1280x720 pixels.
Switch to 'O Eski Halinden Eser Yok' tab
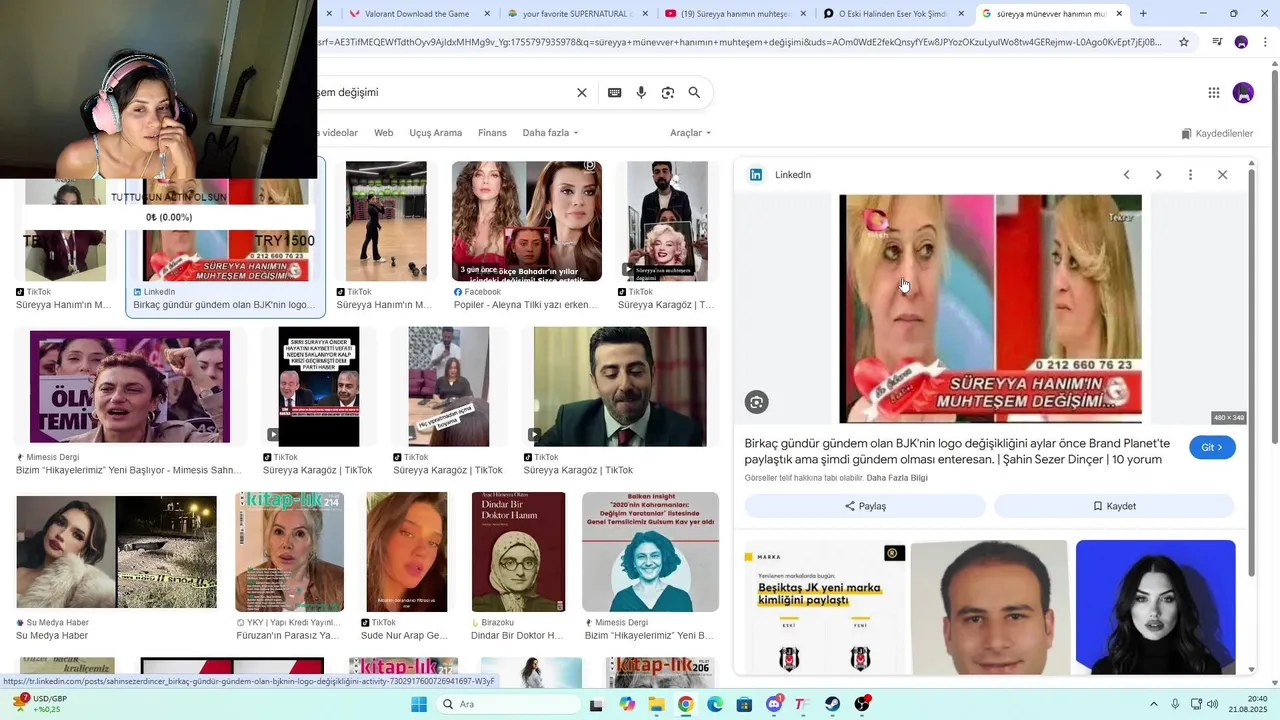pyautogui.click(x=894, y=14)
